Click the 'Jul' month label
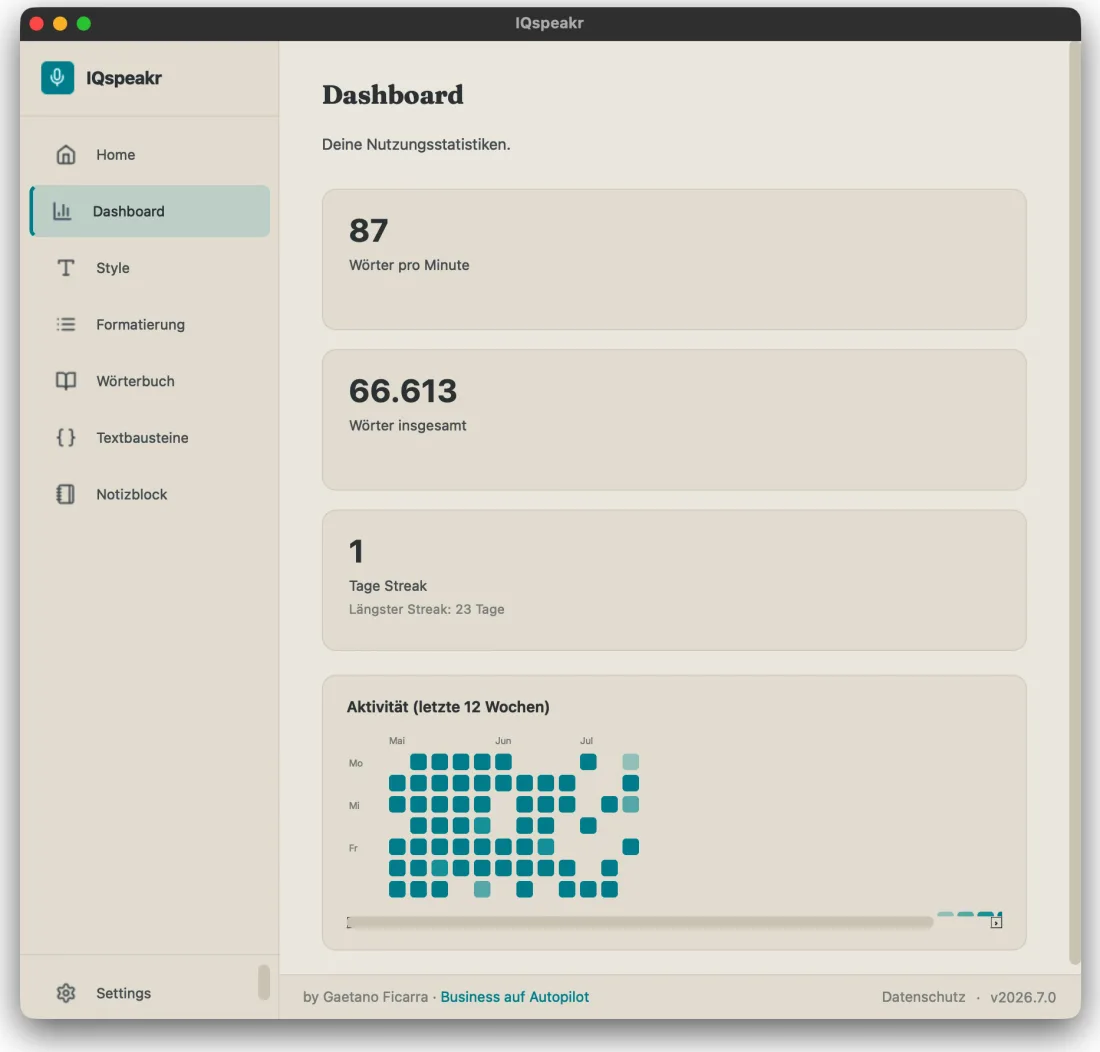 pyautogui.click(x=586, y=741)
